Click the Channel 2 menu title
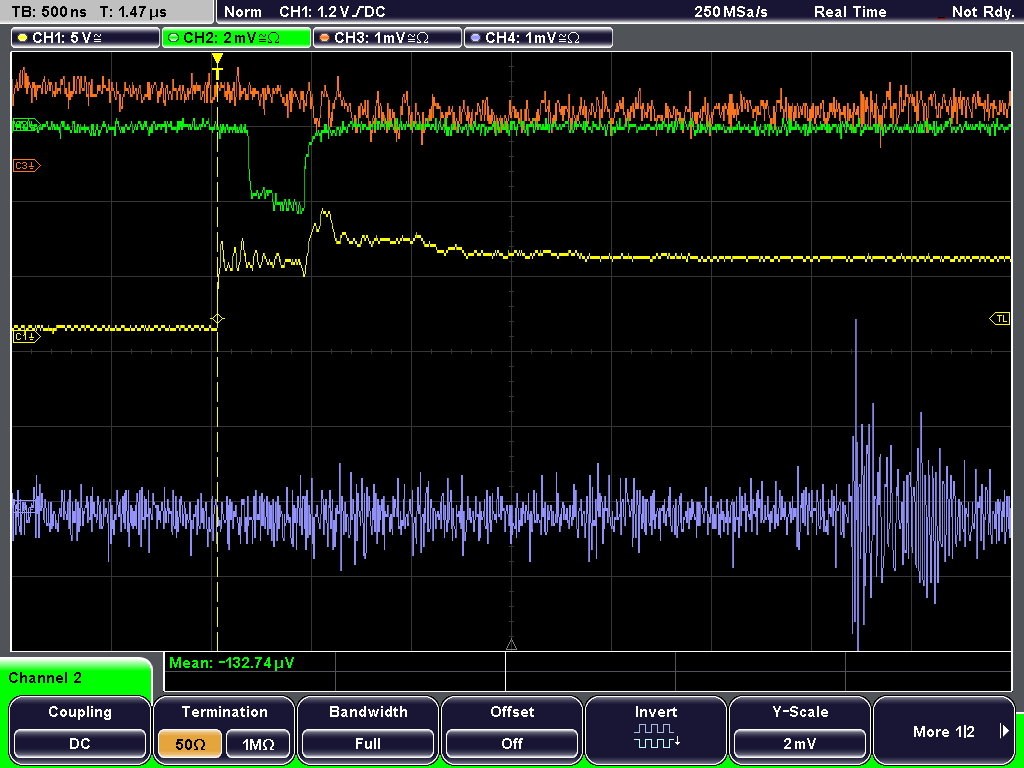1024x768 pixels. pyautogui.click(x=45, y=678)
